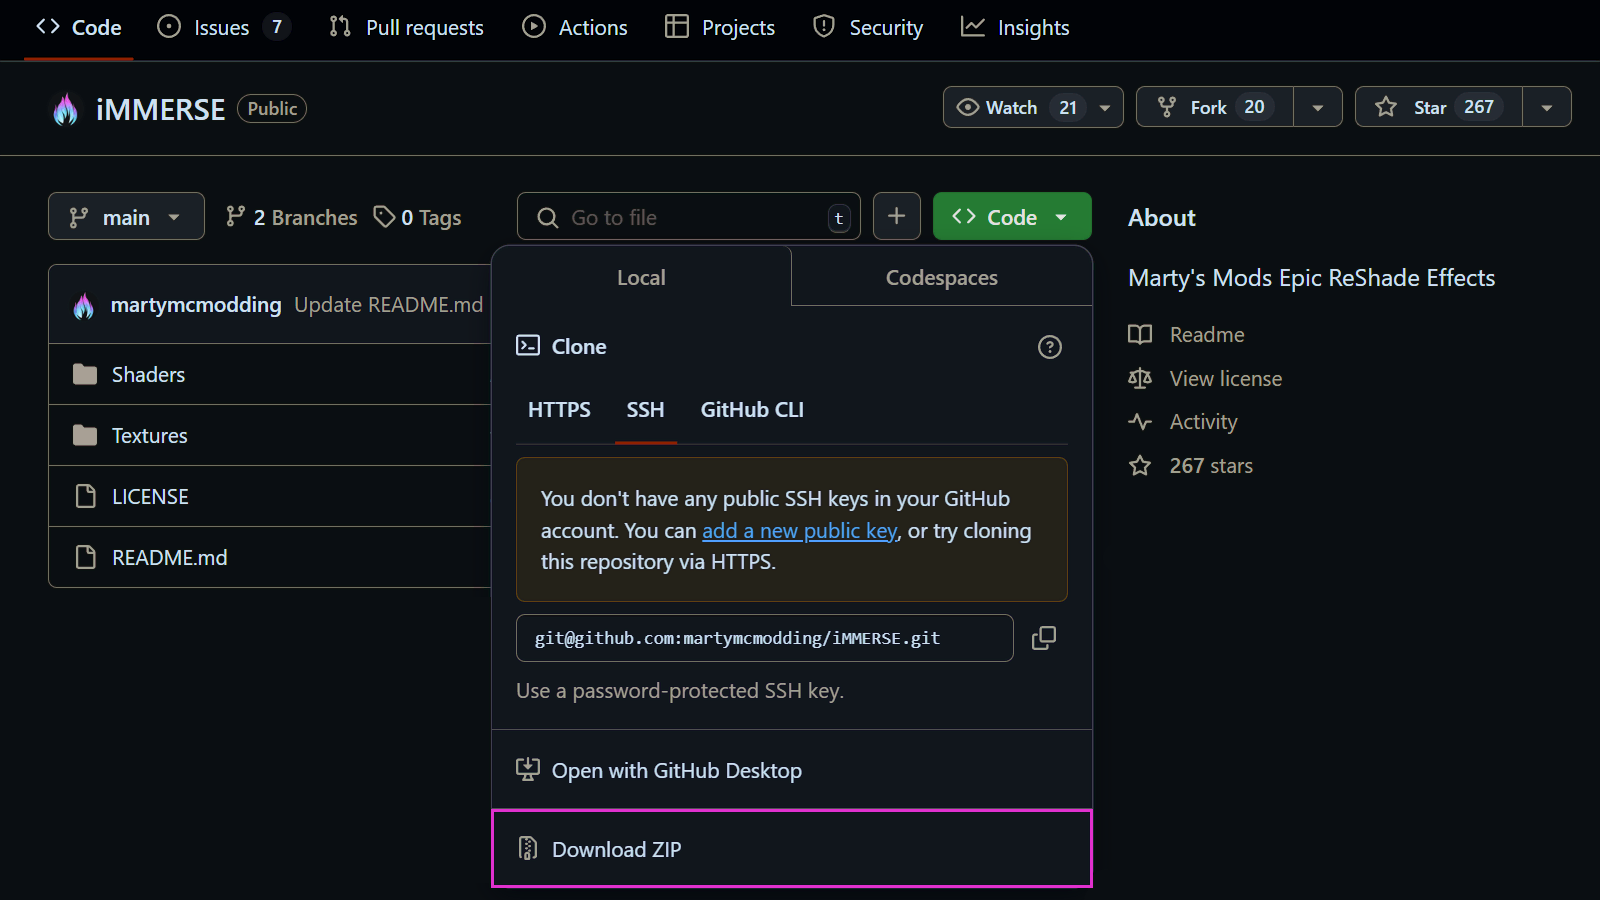Screen dimensions: 1600x900
Task: Star the repository
Action: point(1438,107)
